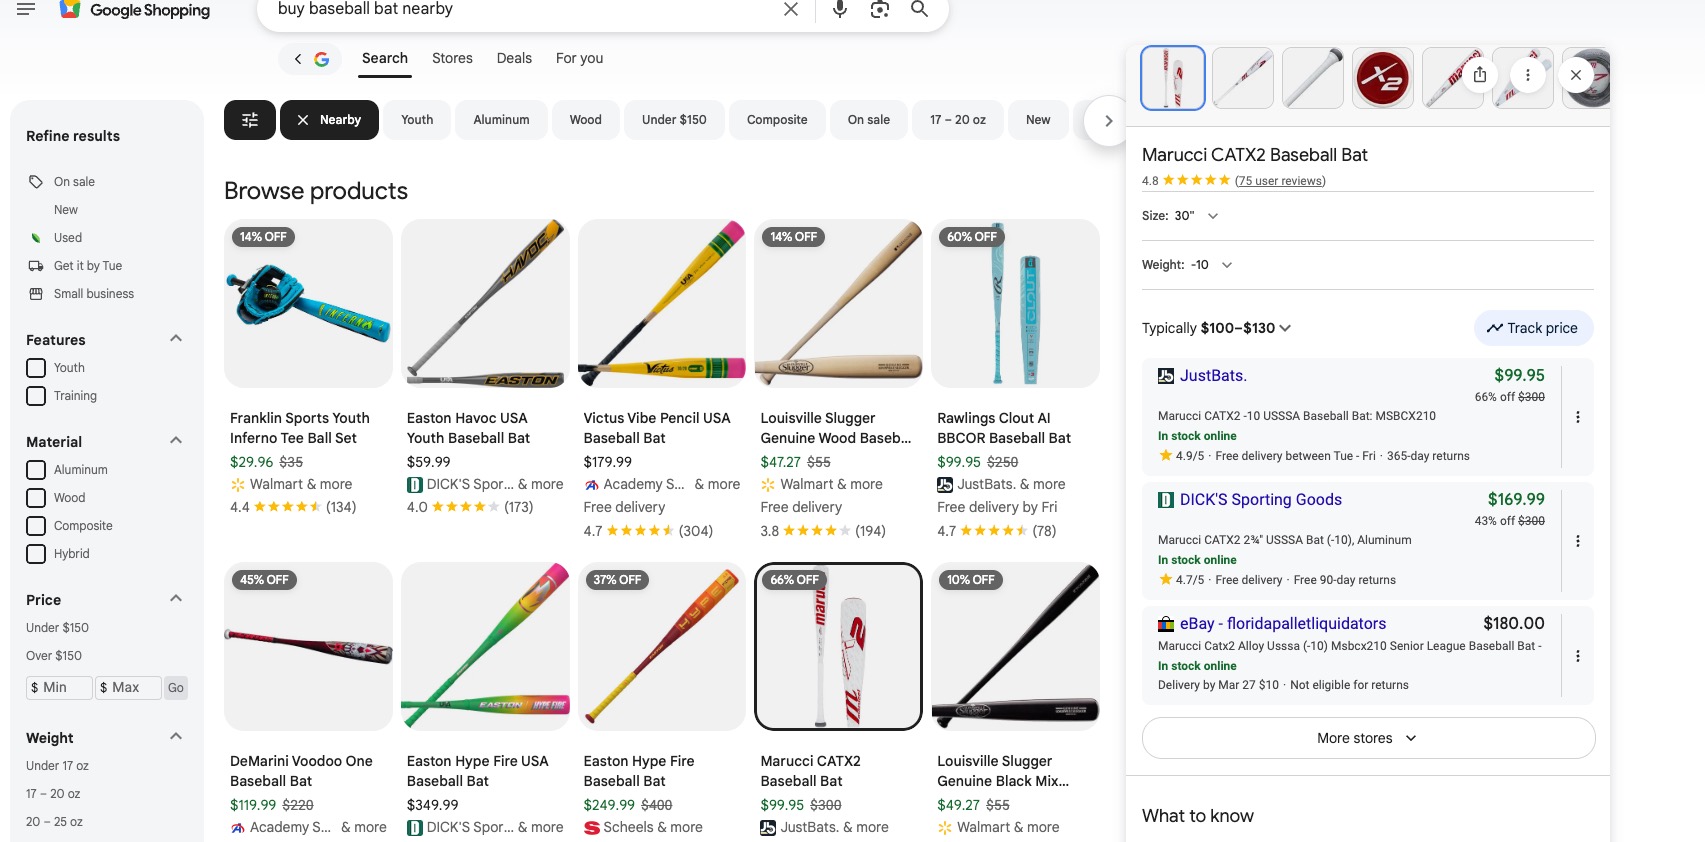Apply the Youth filter chip
Image resolution: width=1705 pixels, height=842 pixels.
coord(417,120)
